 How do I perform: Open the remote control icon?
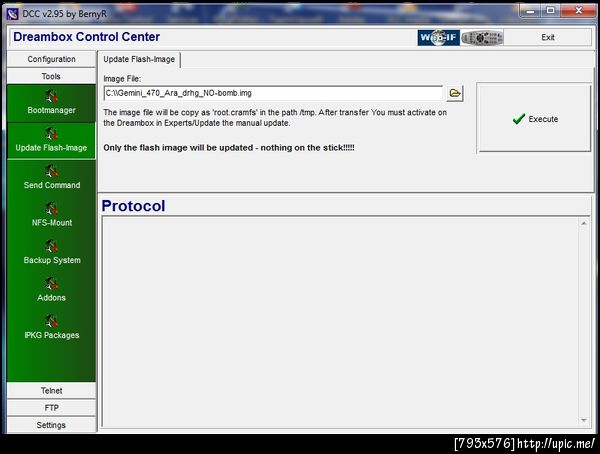click(482, 38)
